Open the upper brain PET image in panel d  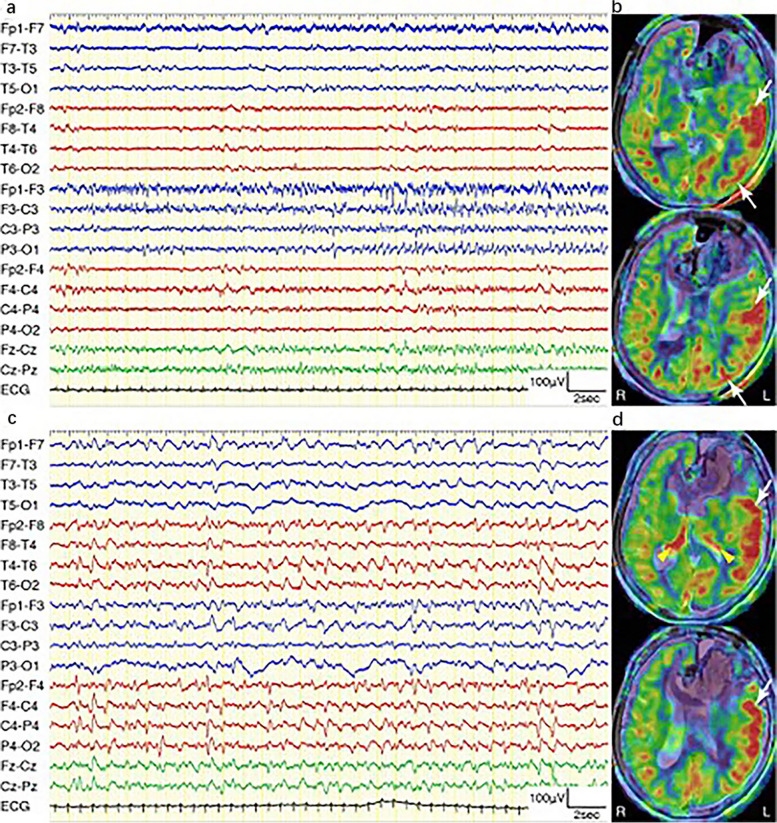(x=693, y=526)
